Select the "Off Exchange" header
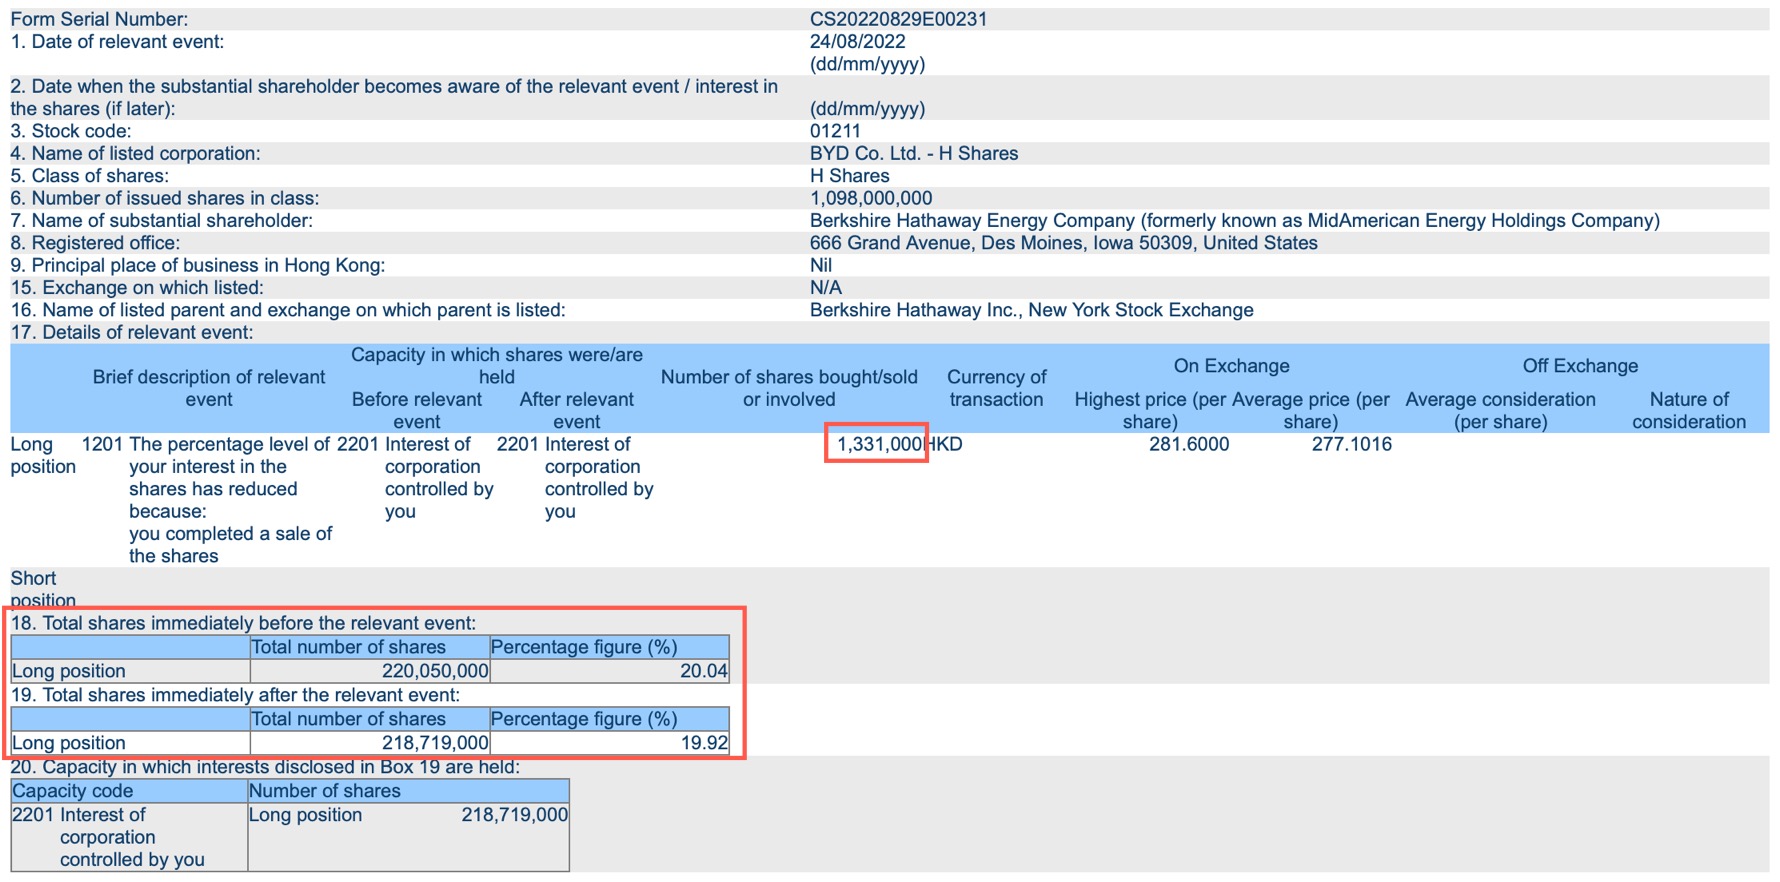Image resolution: width=1780 pixels, height=882 pixels. click(1580, 366)
